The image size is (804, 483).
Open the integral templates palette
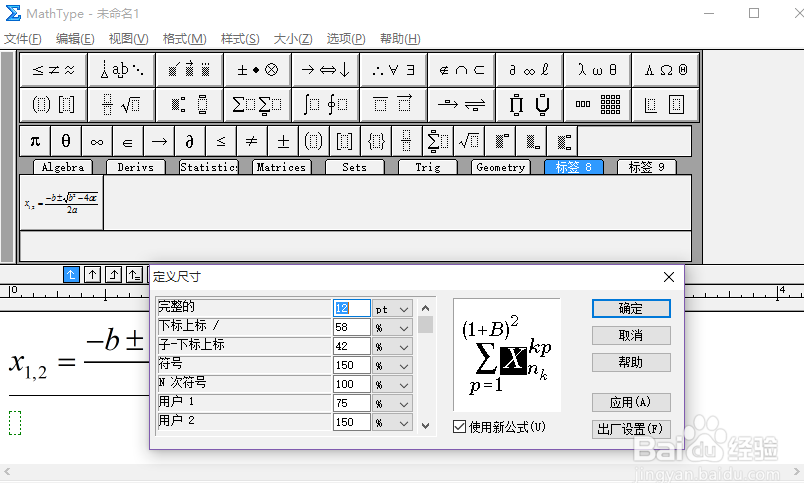click(325, 104)
